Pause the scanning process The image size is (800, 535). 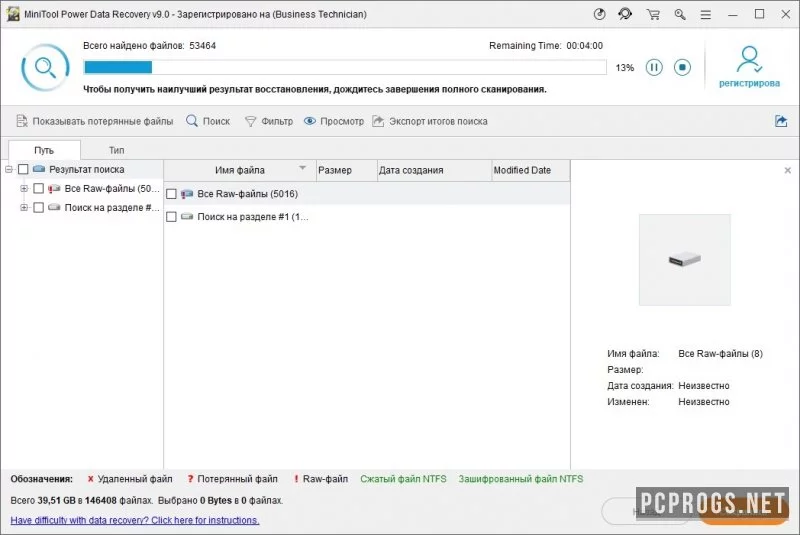pyautogui.click(x=654, y=67)
